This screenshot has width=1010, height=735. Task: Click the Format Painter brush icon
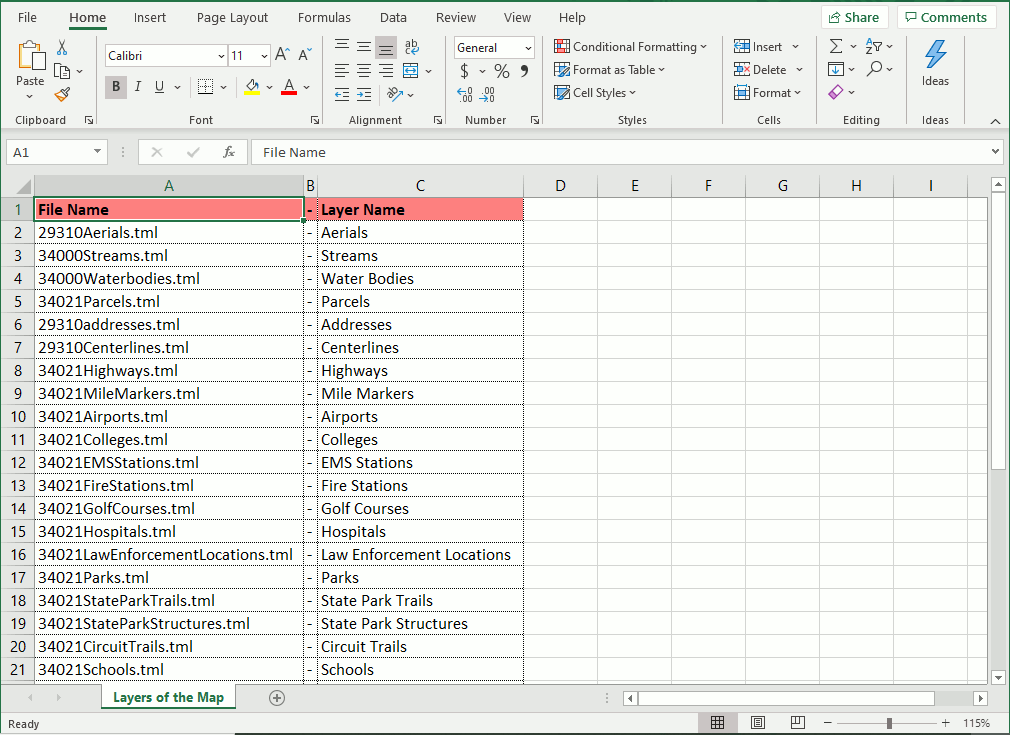point(62,95)
